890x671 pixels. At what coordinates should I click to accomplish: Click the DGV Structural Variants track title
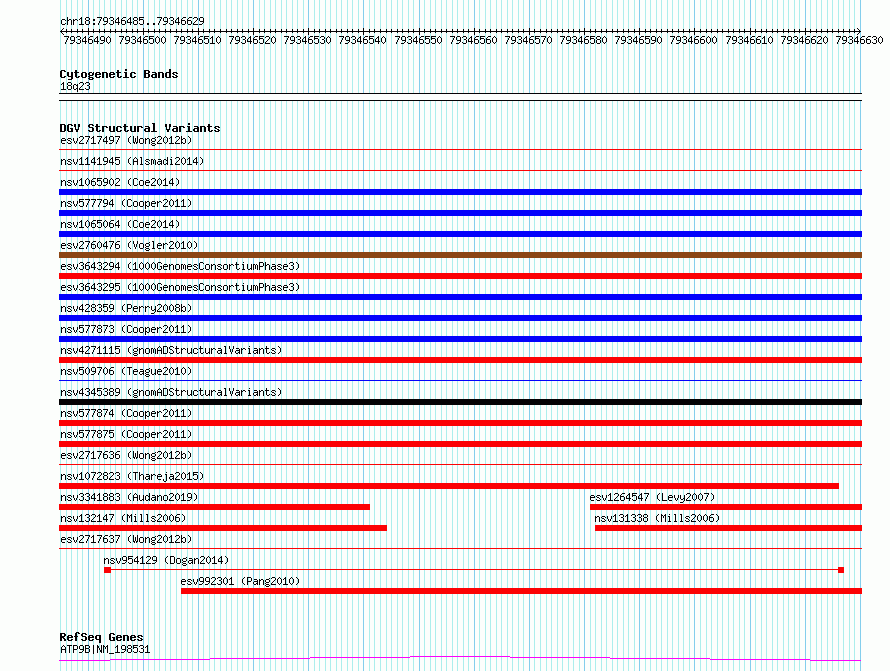coord(140,128)
